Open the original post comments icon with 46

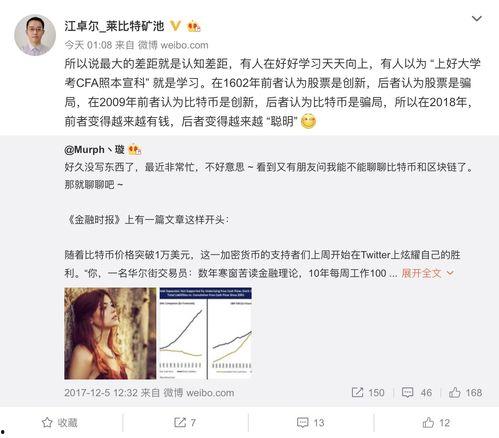417,392
